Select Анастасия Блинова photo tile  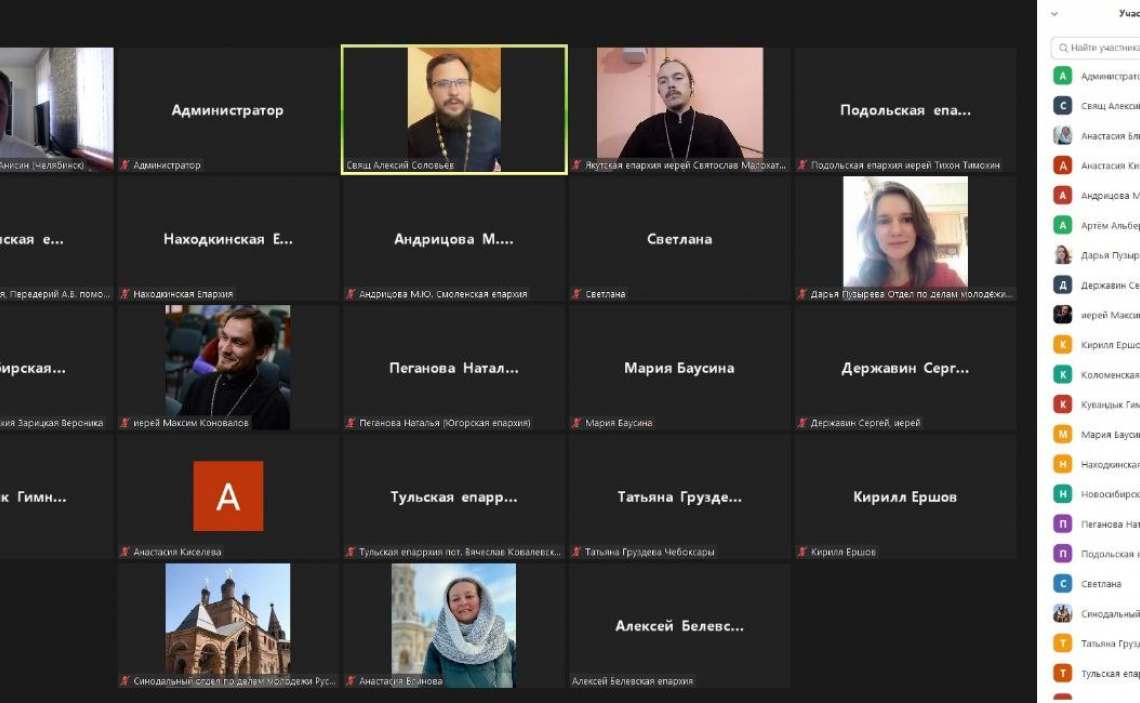coord(454,624)
